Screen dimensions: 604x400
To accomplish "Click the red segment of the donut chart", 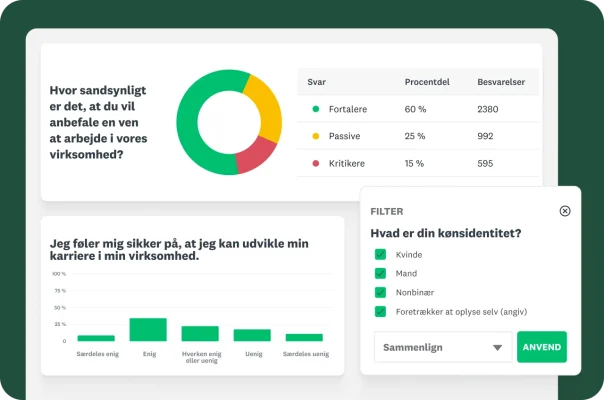I will (254, 154).
